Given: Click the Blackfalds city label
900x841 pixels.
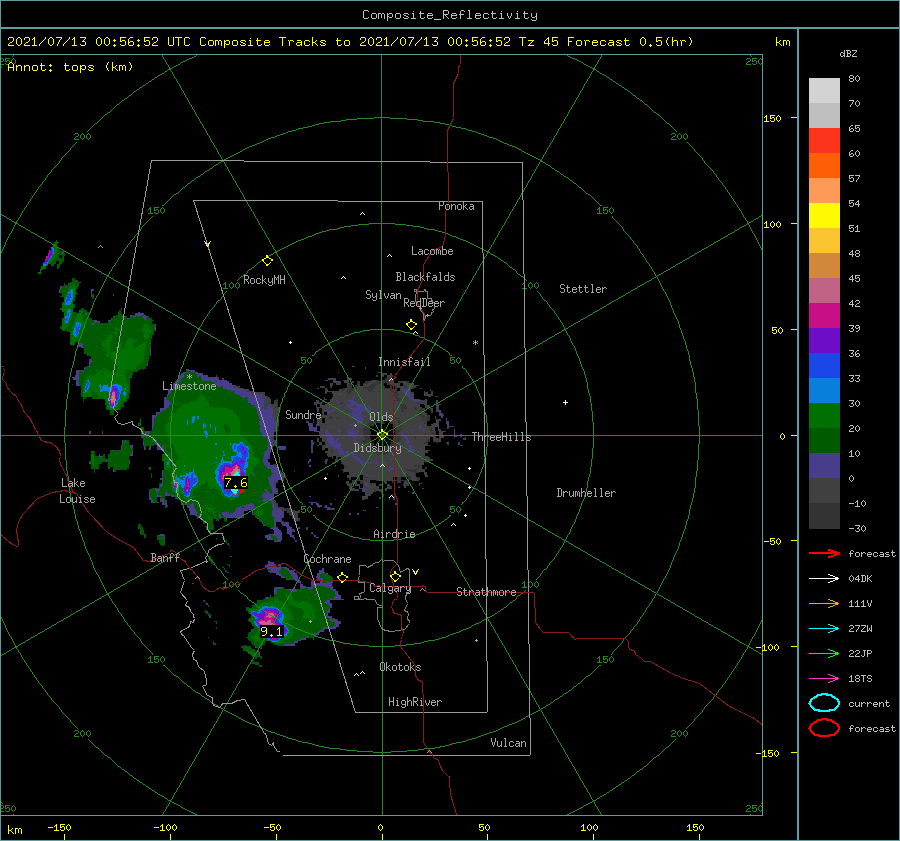Looking at the screenshot, I should [x=425, y=277].
